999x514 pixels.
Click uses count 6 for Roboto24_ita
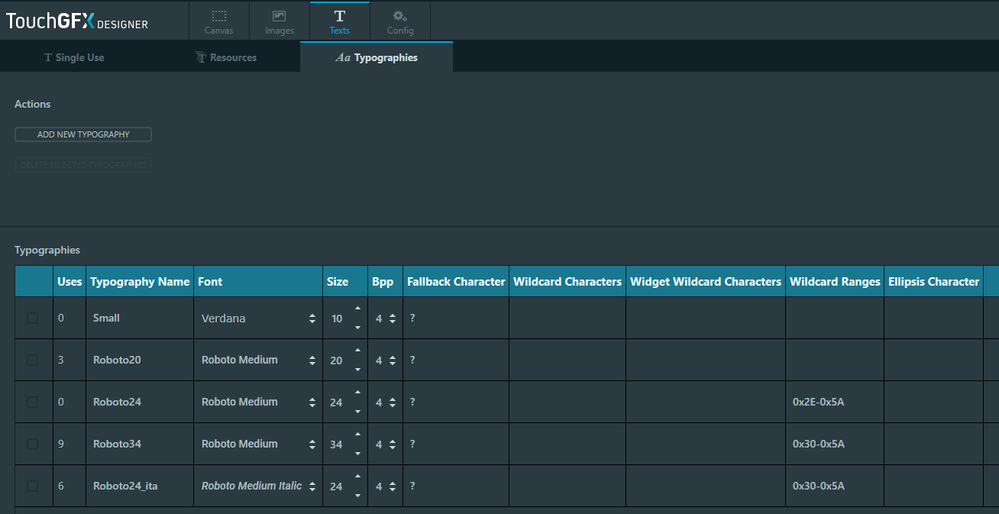pyautogui.click(x=61, y=485)
